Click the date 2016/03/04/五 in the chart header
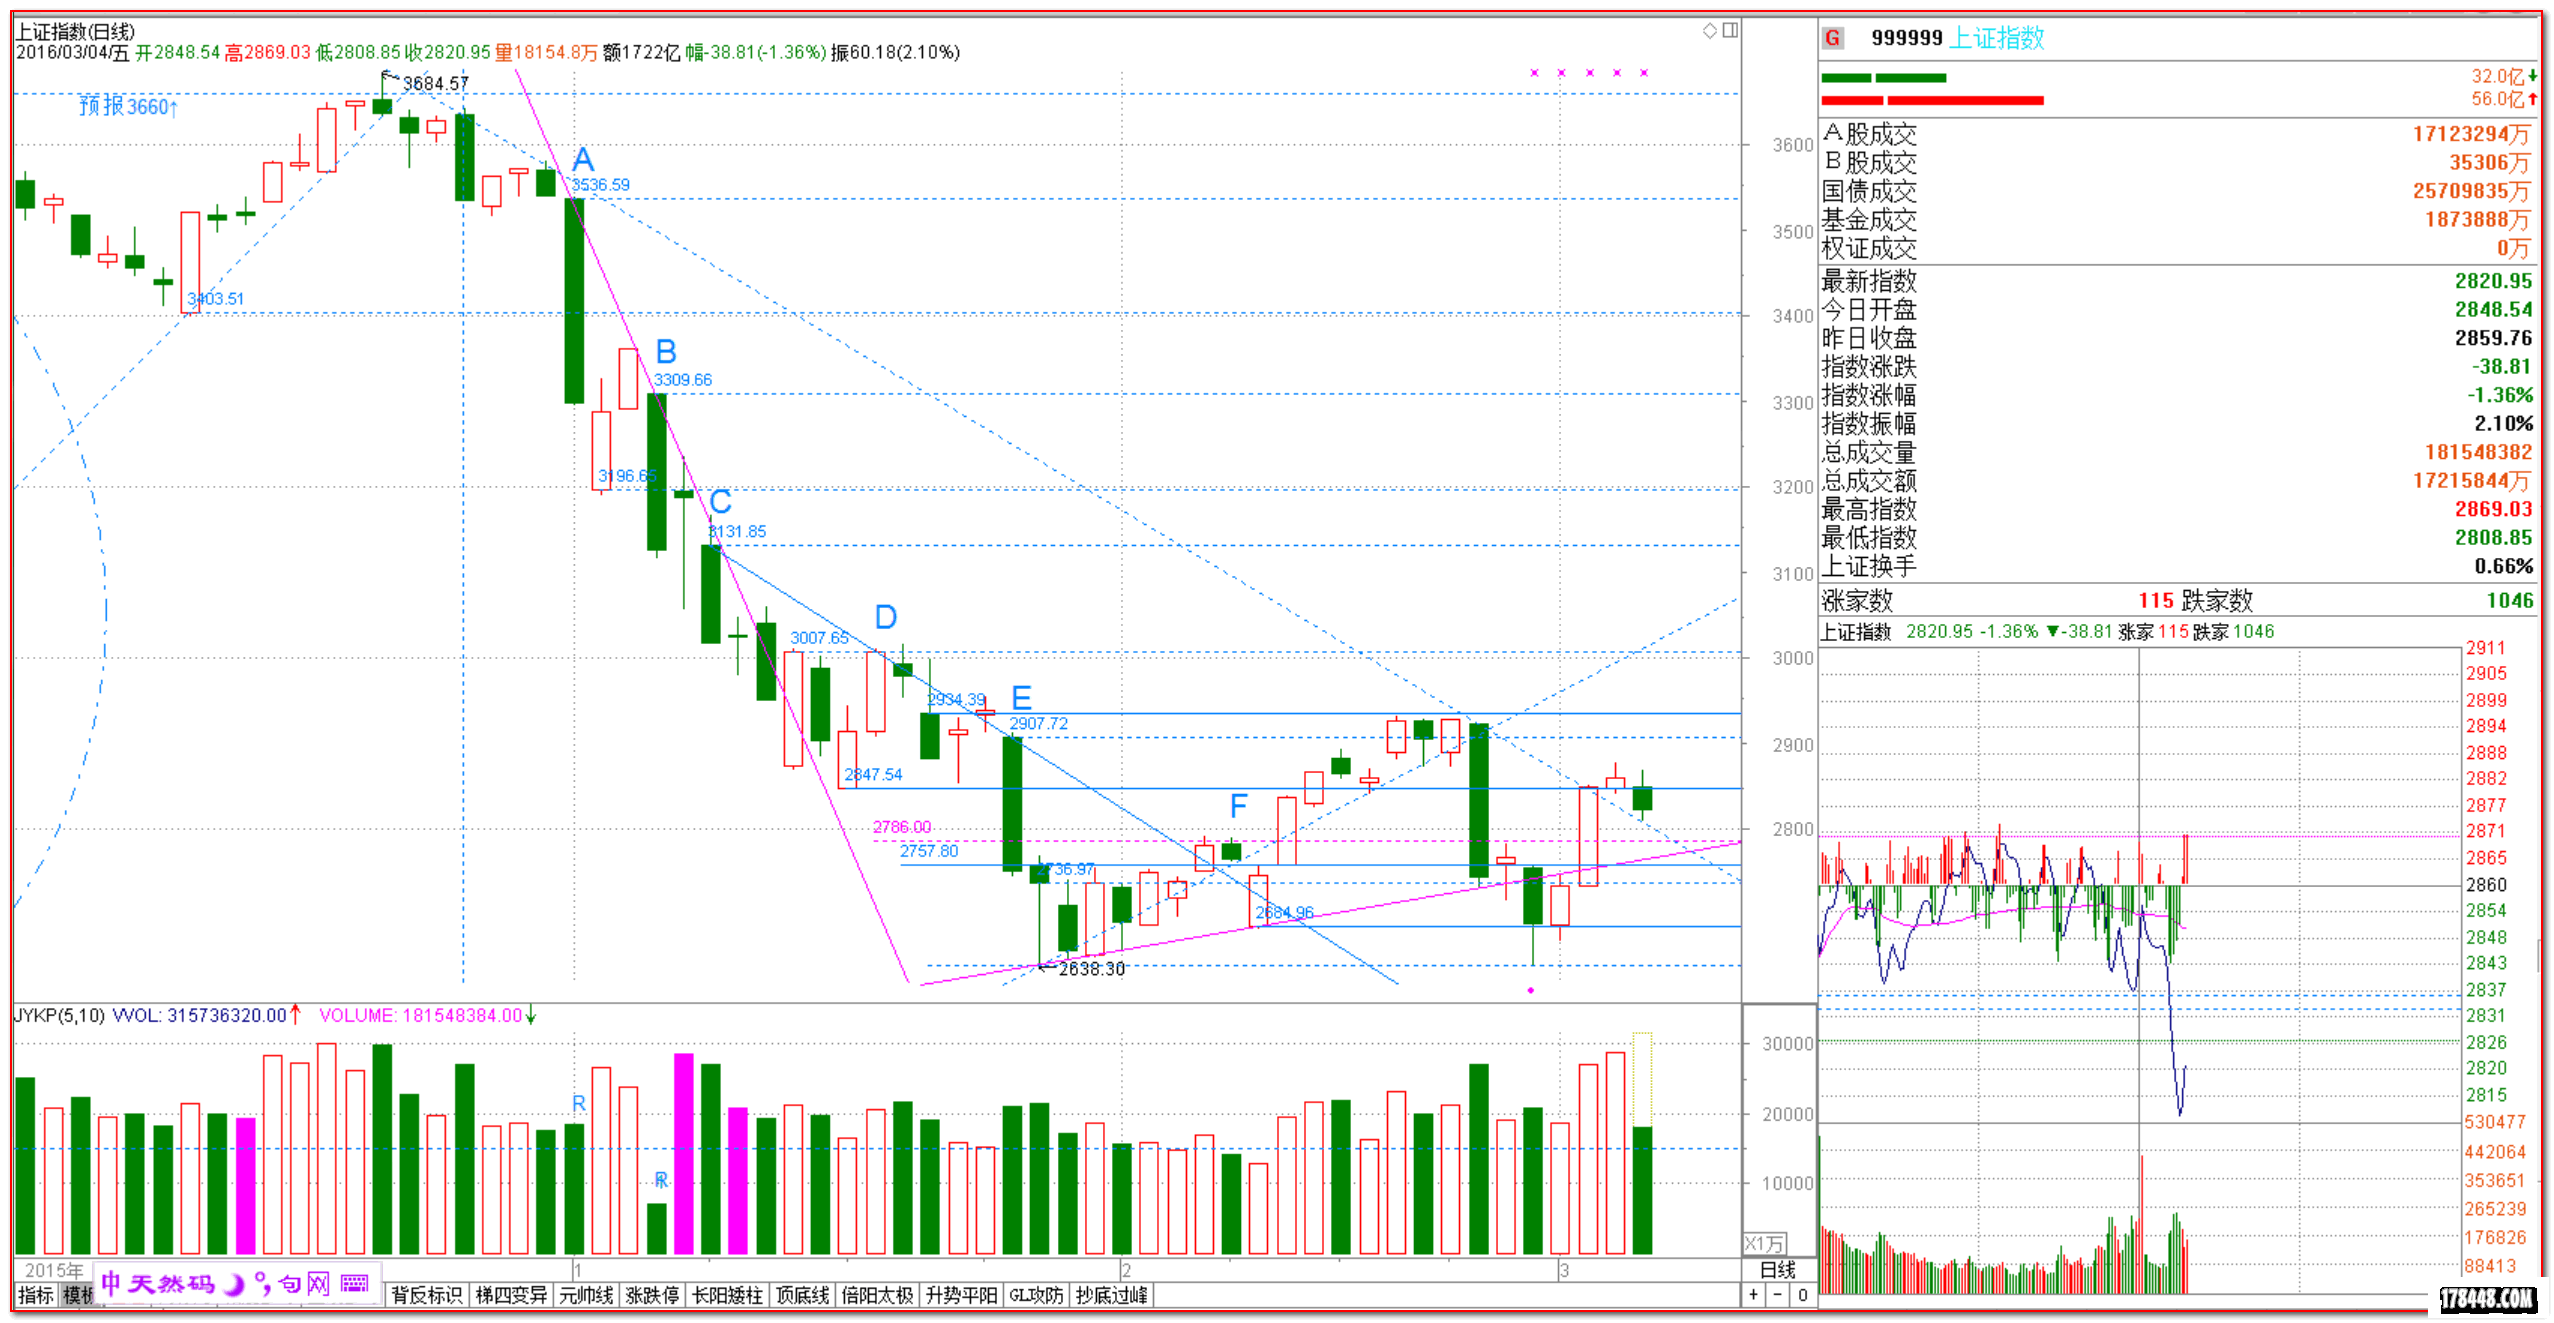2554x1323 pixels. (72, 52)
